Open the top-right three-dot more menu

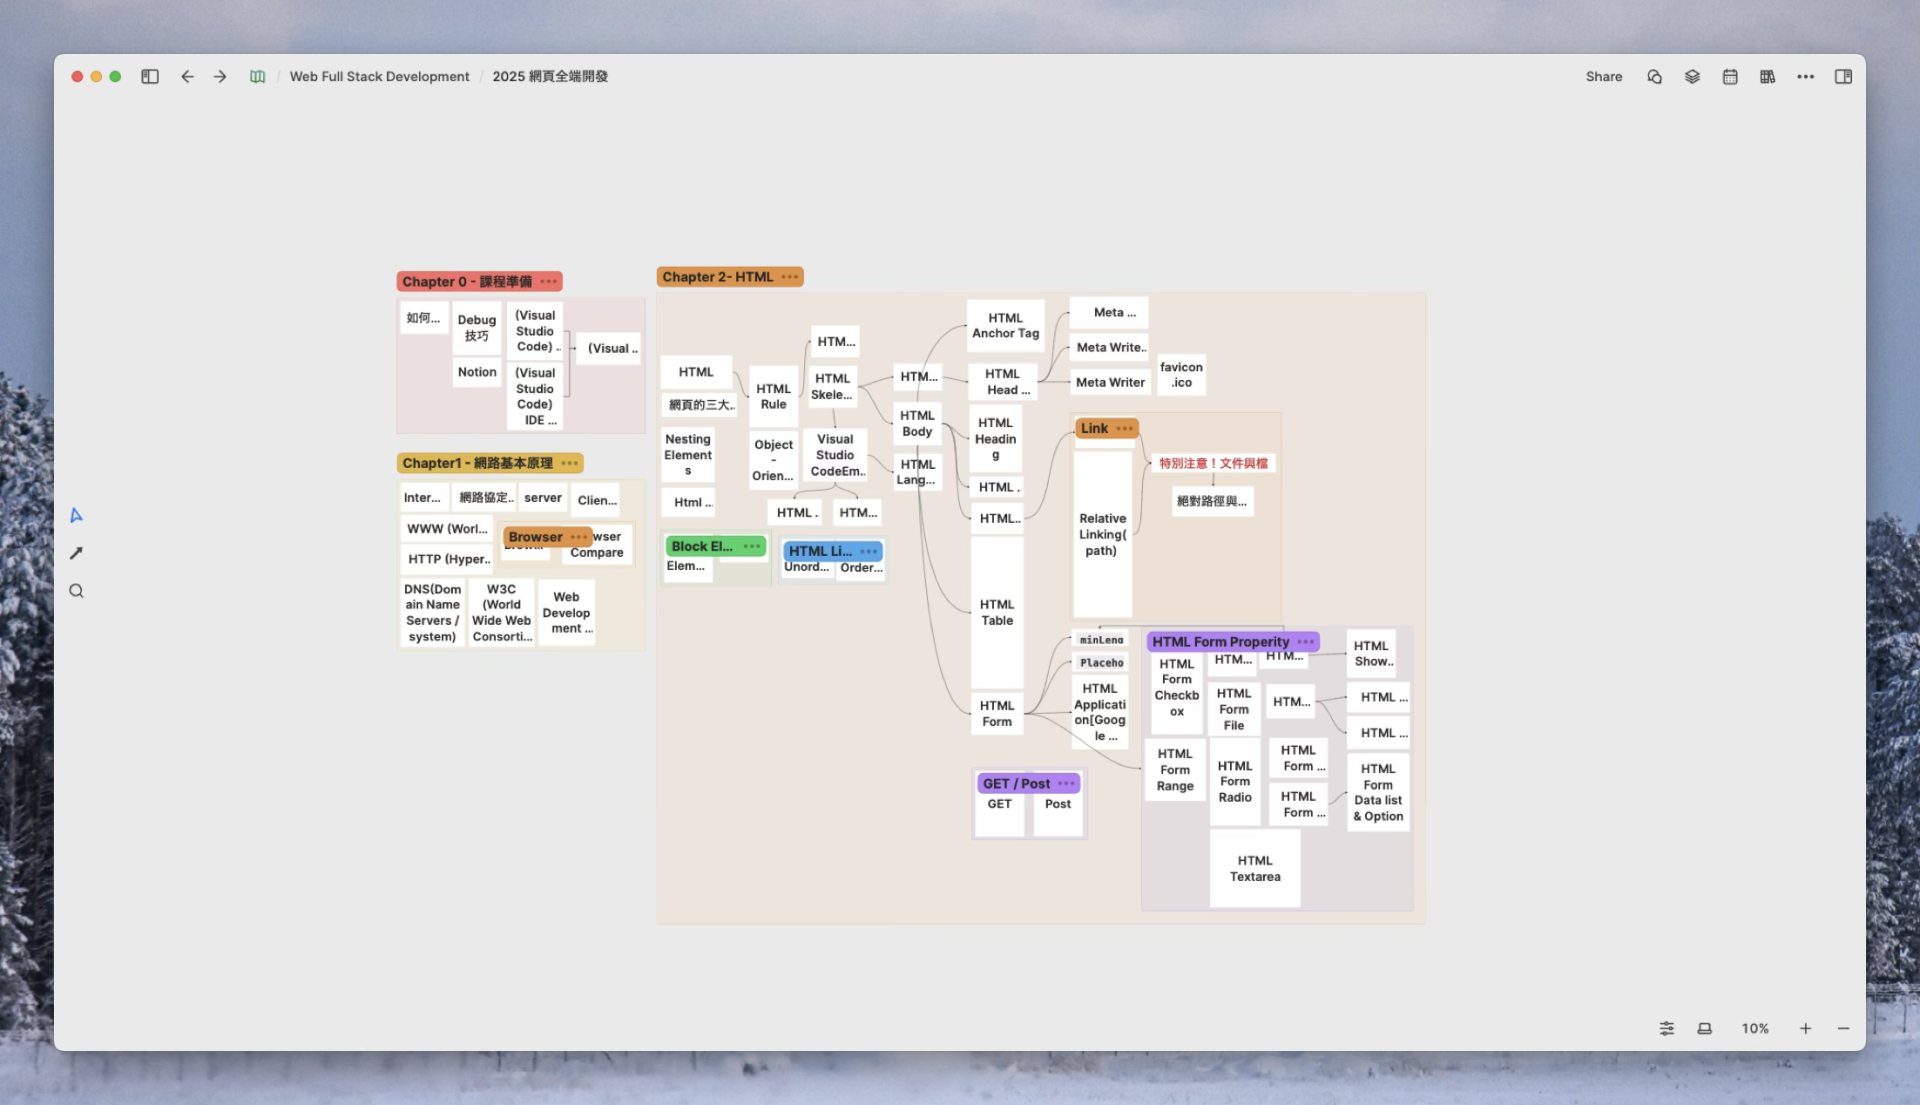[x=1805, y=77]
